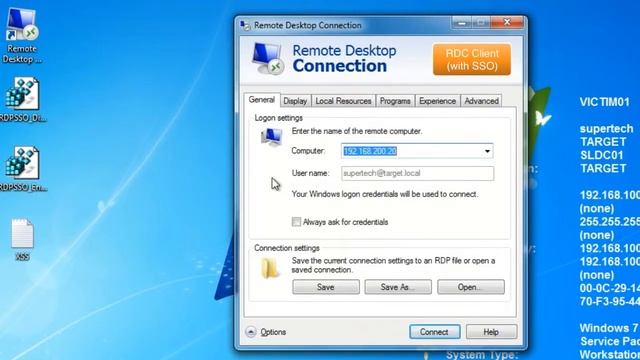Click the Save connection settings button
This screenshot has width=640, height=360.
[326, 287]
